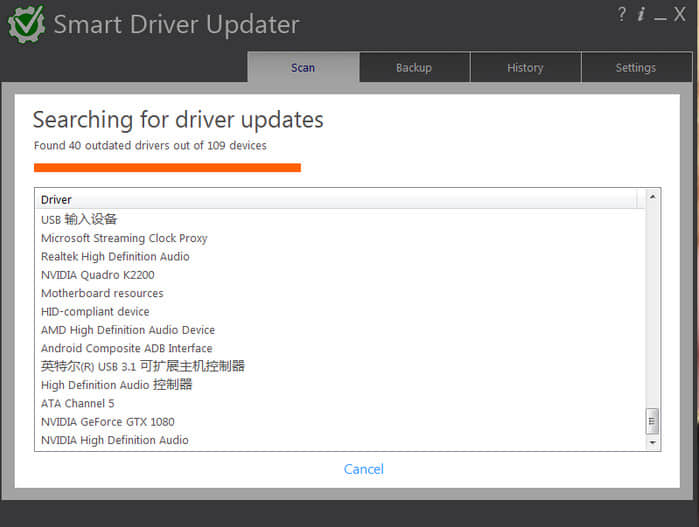This screenshot has height=527, width=699.
Task: Select the 'USB 输入设备' driver row
Action: point(340,219)
